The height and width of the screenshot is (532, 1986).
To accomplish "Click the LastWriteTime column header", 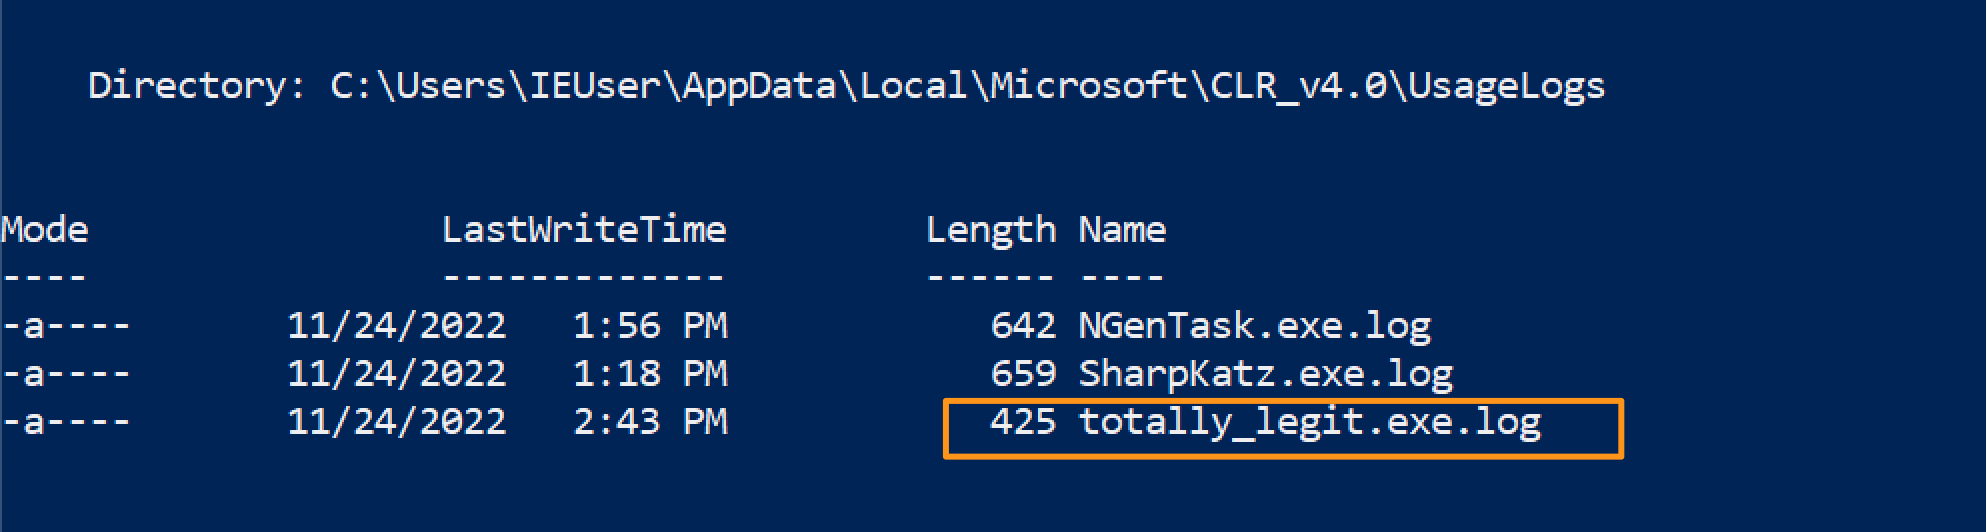I will [584, 230].
